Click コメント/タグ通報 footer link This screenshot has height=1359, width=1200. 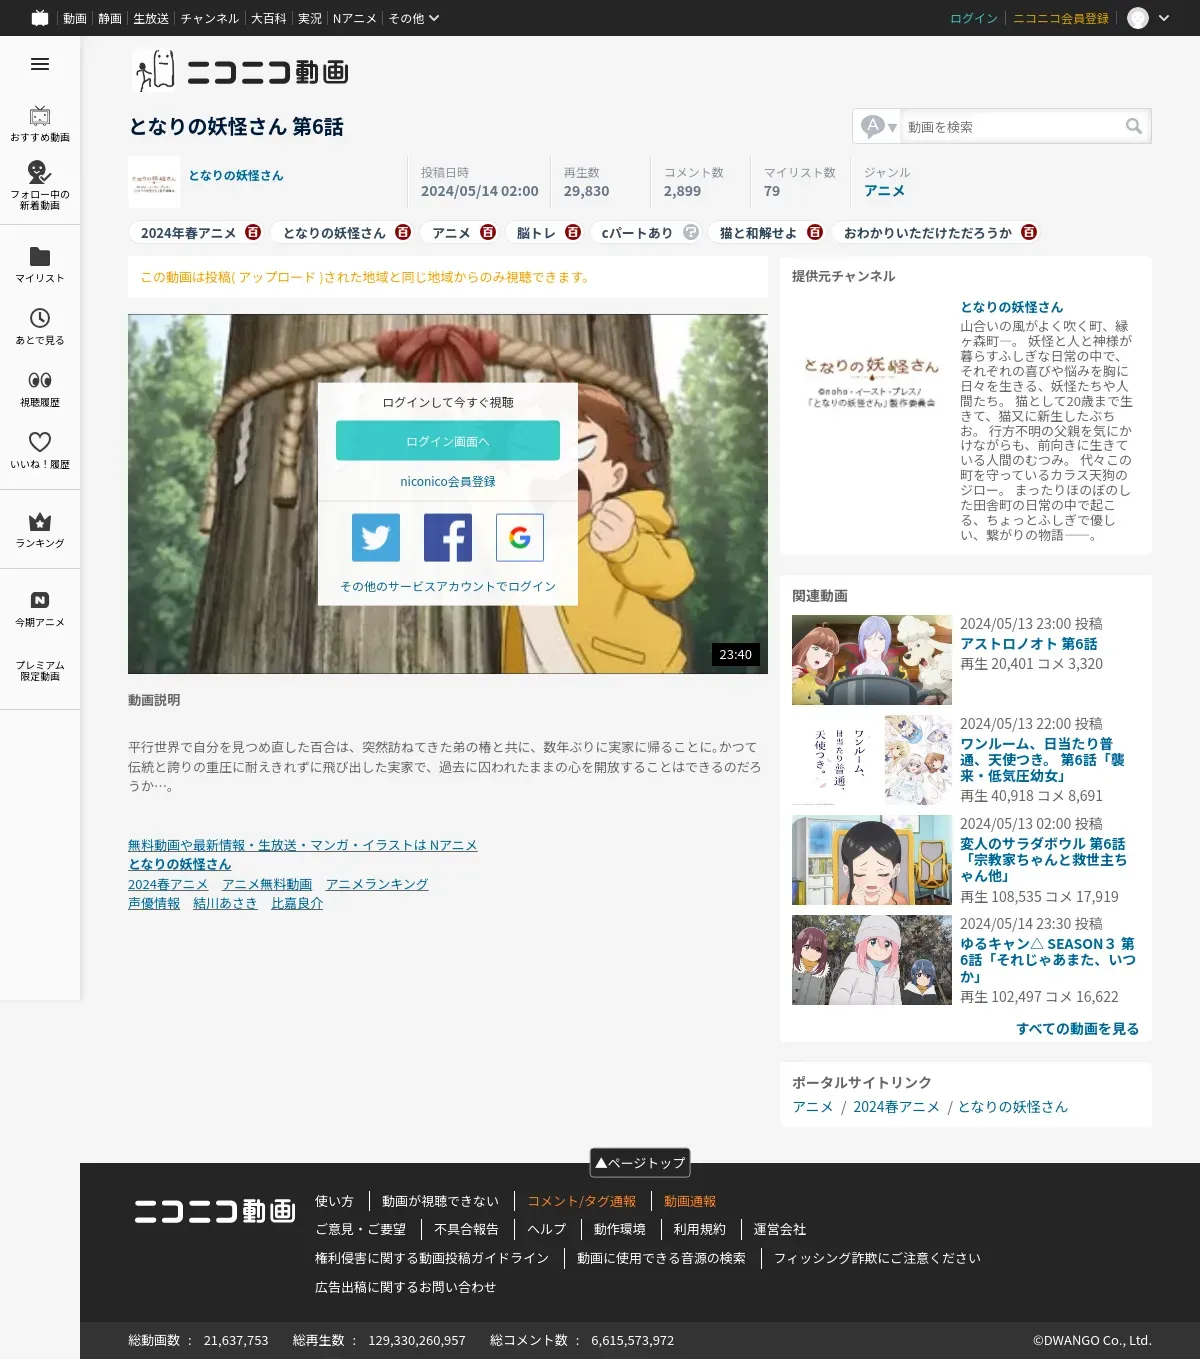tap(582, 1201)
